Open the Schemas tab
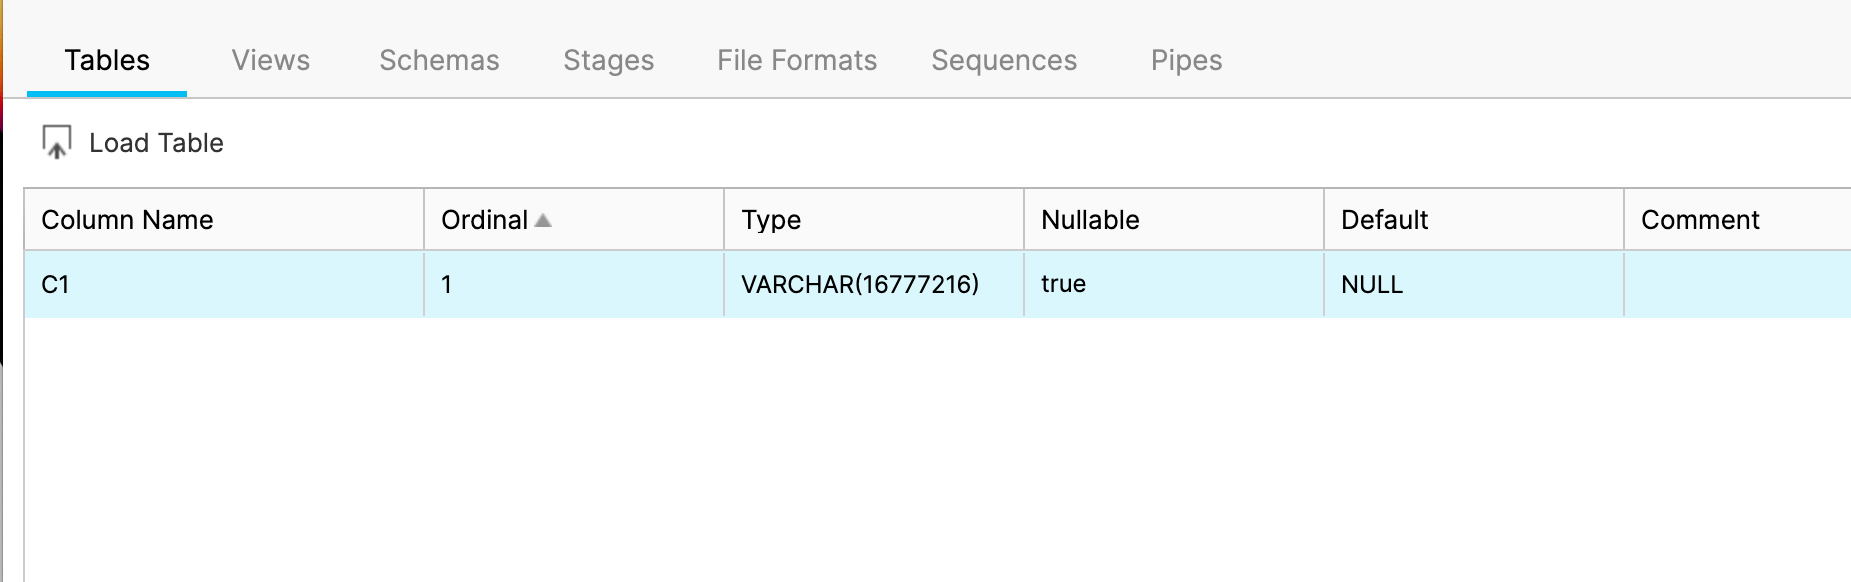 (x=438, y=60)
